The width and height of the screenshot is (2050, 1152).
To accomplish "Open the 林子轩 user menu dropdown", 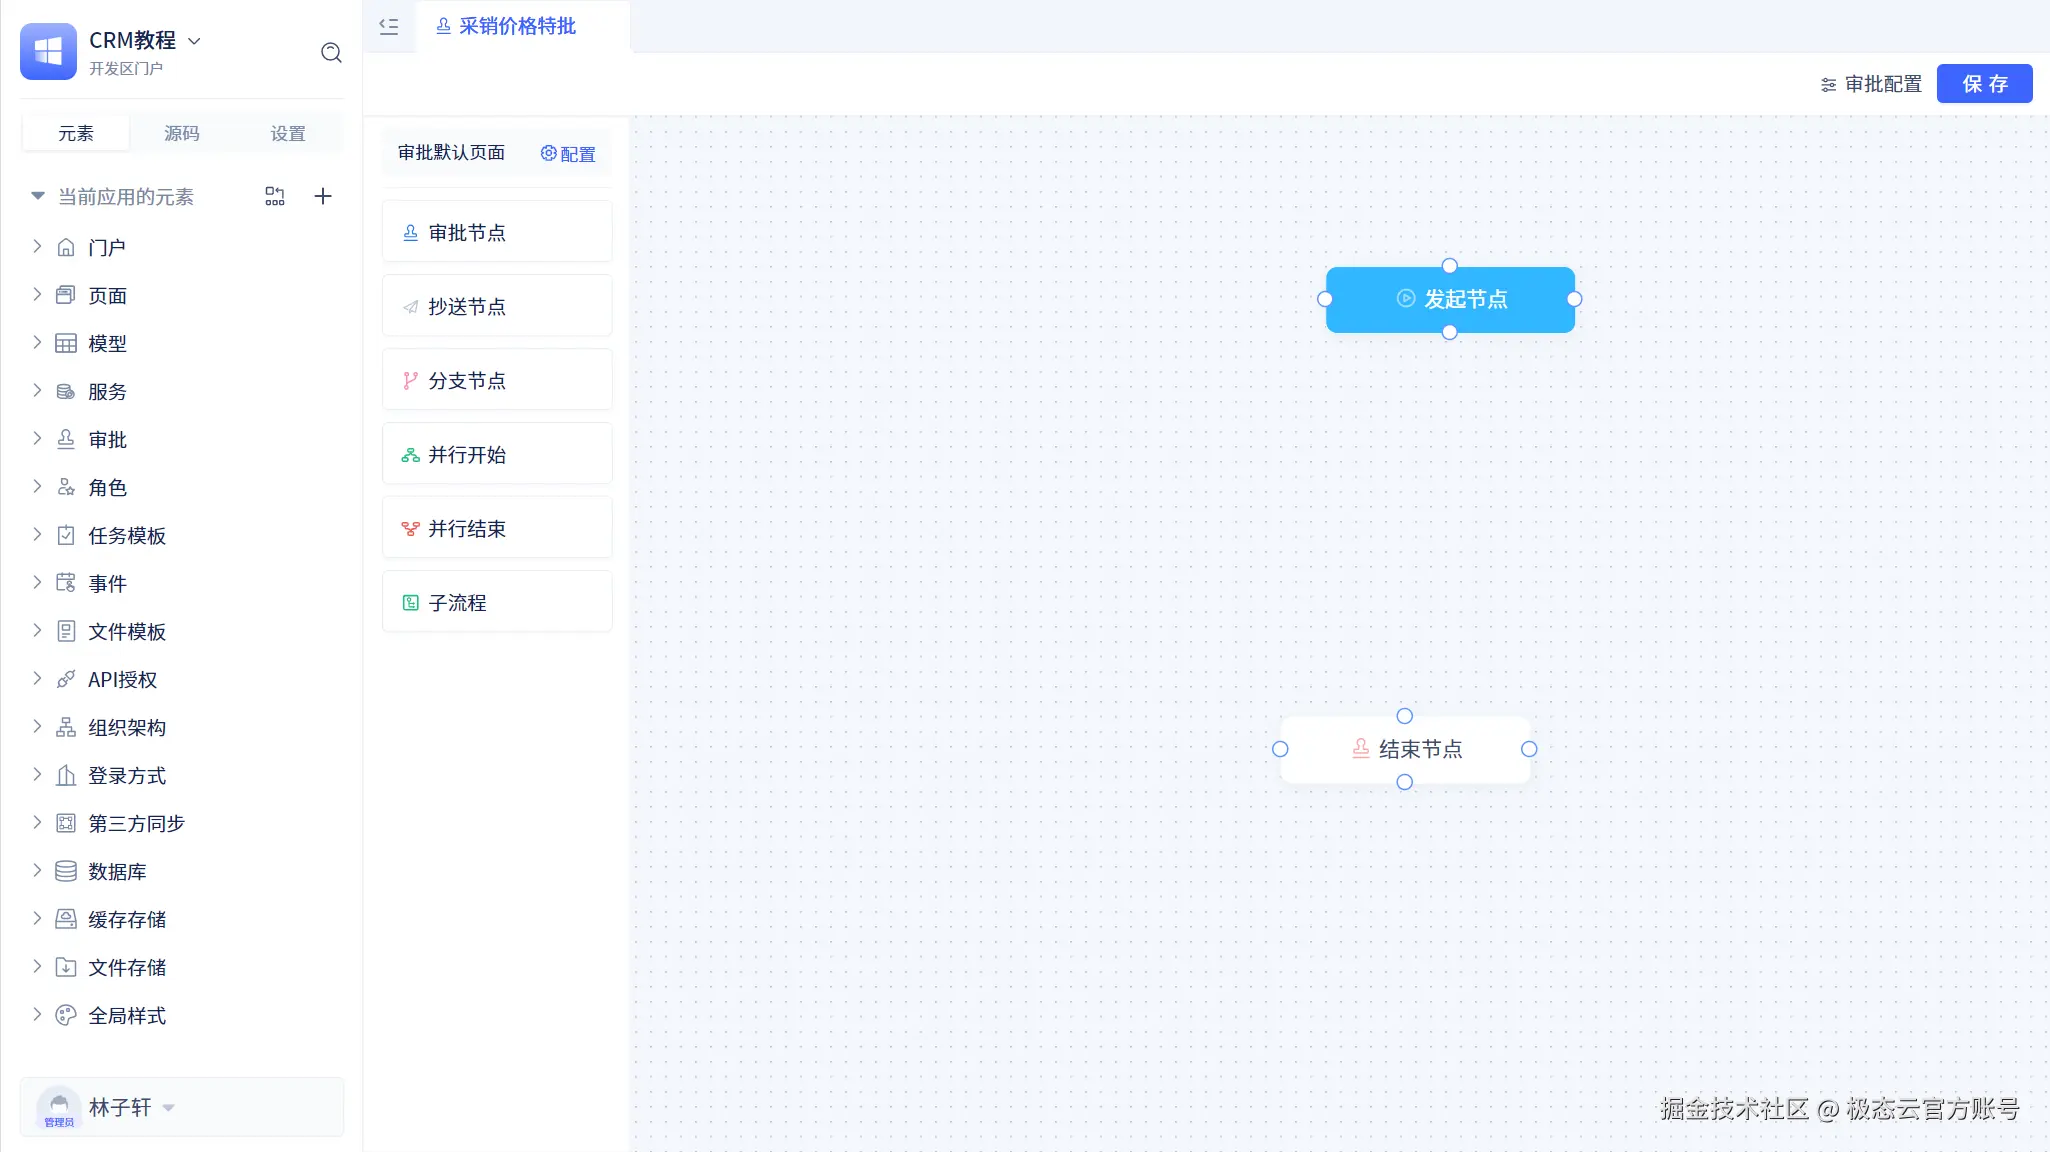I will point(169,1107).
